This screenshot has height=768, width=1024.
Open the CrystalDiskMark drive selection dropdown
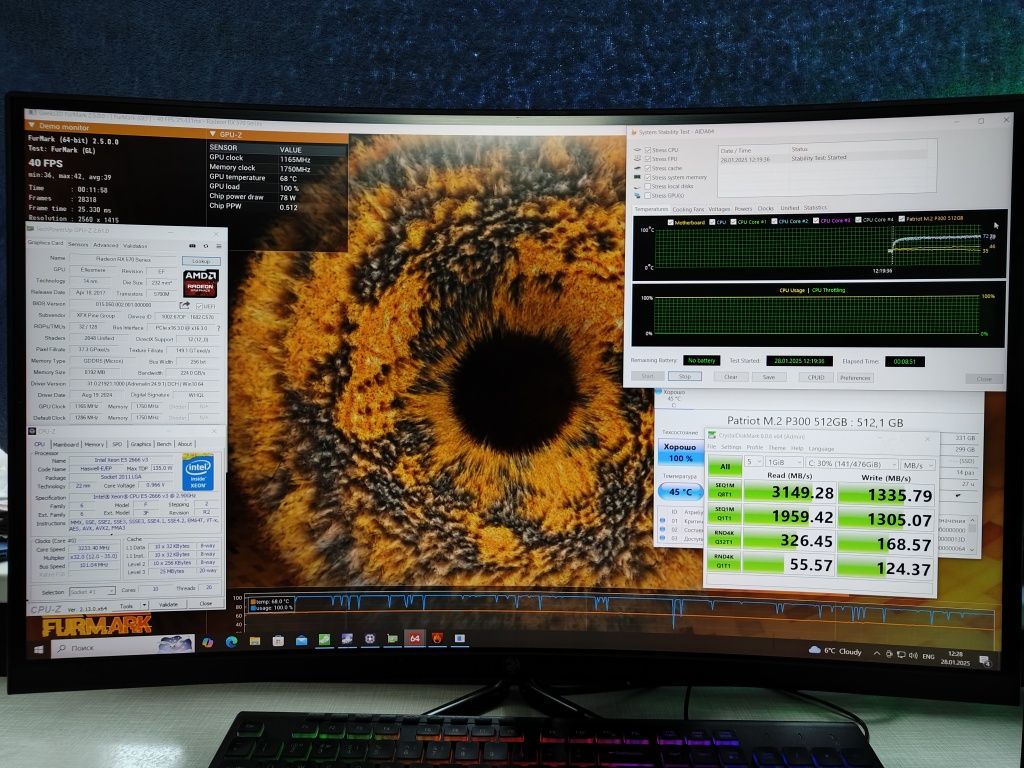click(x=852, y=464)
